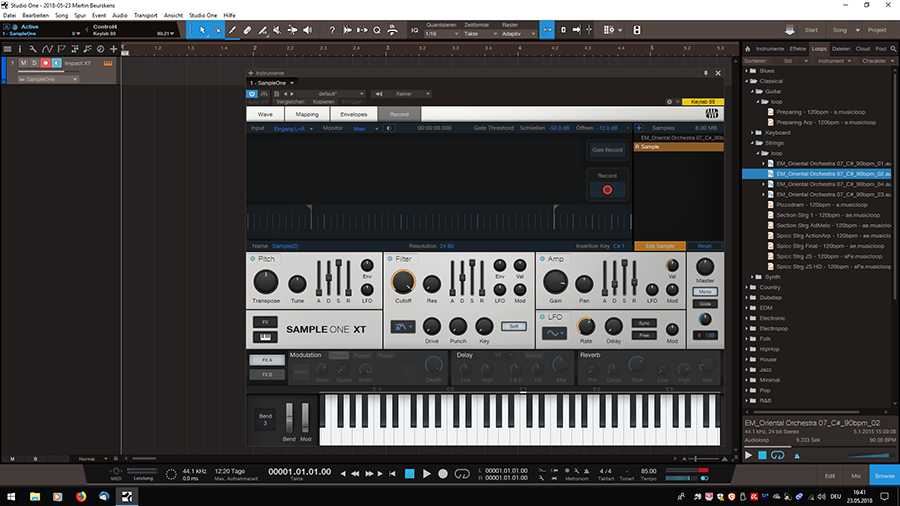
Task: Click the add sample plus icon
Action: tap(639, 128)
